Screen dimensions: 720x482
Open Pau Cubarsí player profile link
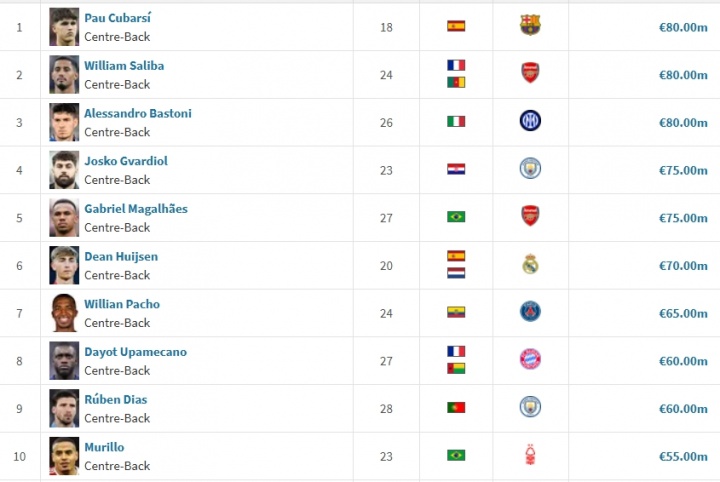click(x=118, y=18)
